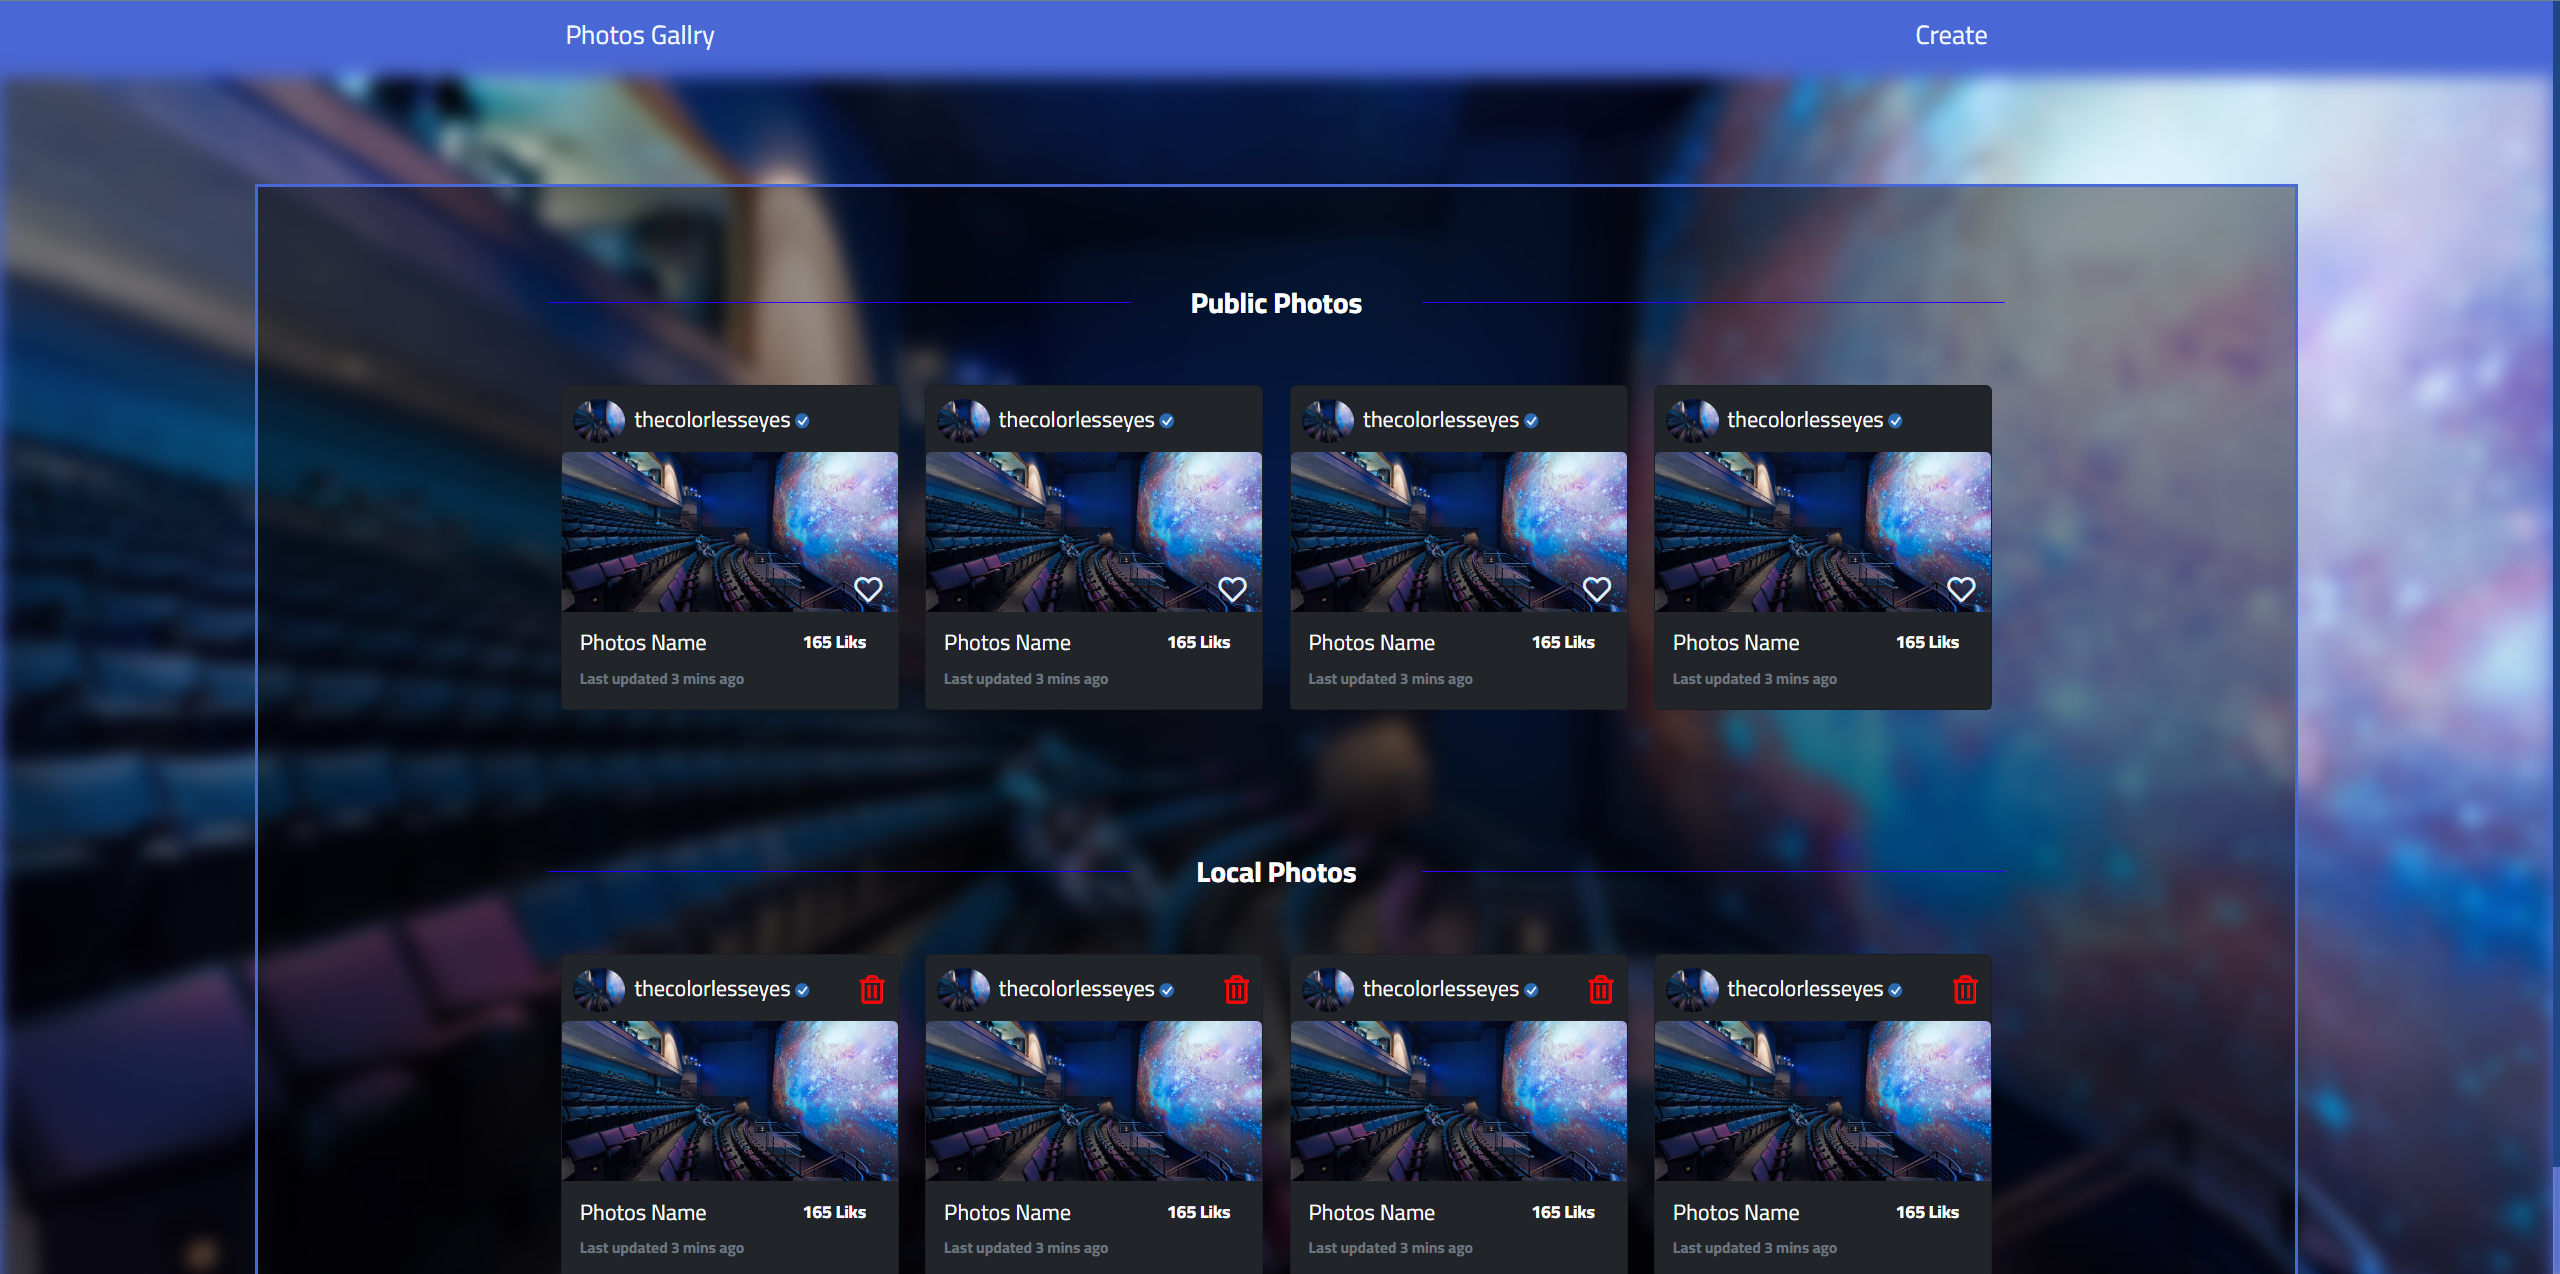Select thecolorlesseyes username on first Local card
2560x1274 pixels.
coord(712,989)
